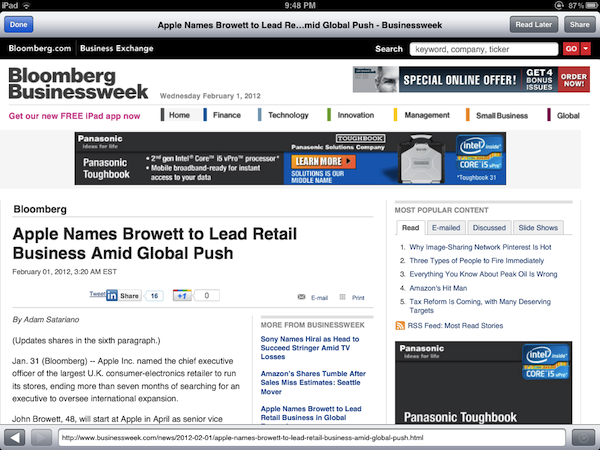Select the Management navigation item
The width and height of the screenshot is (600, 450).
[427, 115]
